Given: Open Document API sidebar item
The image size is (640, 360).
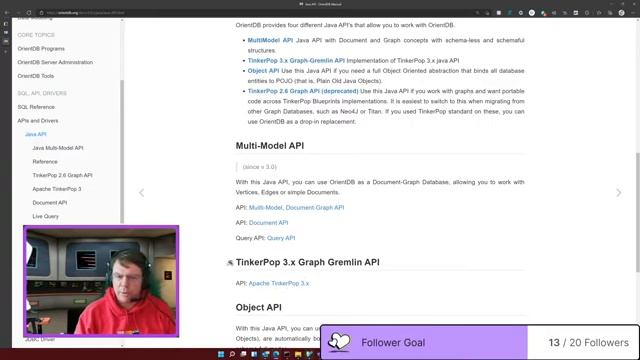Looking at the screenshot, I should (x=49, y=202).
